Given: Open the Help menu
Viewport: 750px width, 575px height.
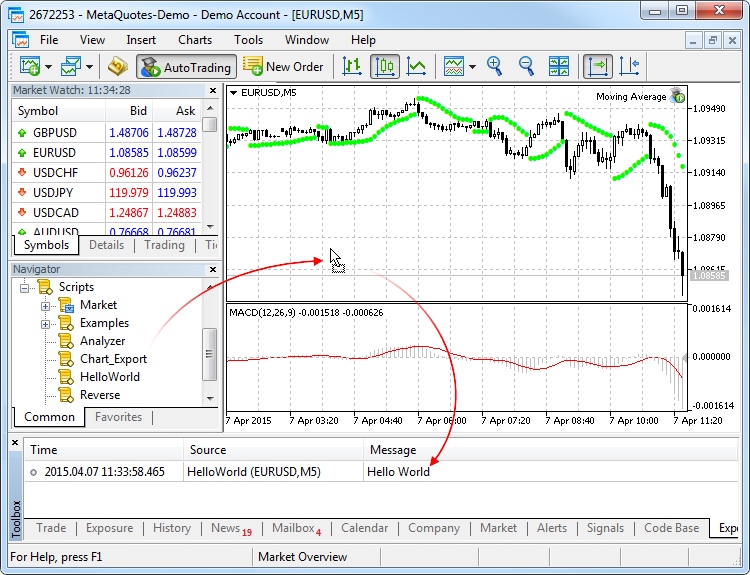Looking at the screenshot, I should (x=363, y=40).
